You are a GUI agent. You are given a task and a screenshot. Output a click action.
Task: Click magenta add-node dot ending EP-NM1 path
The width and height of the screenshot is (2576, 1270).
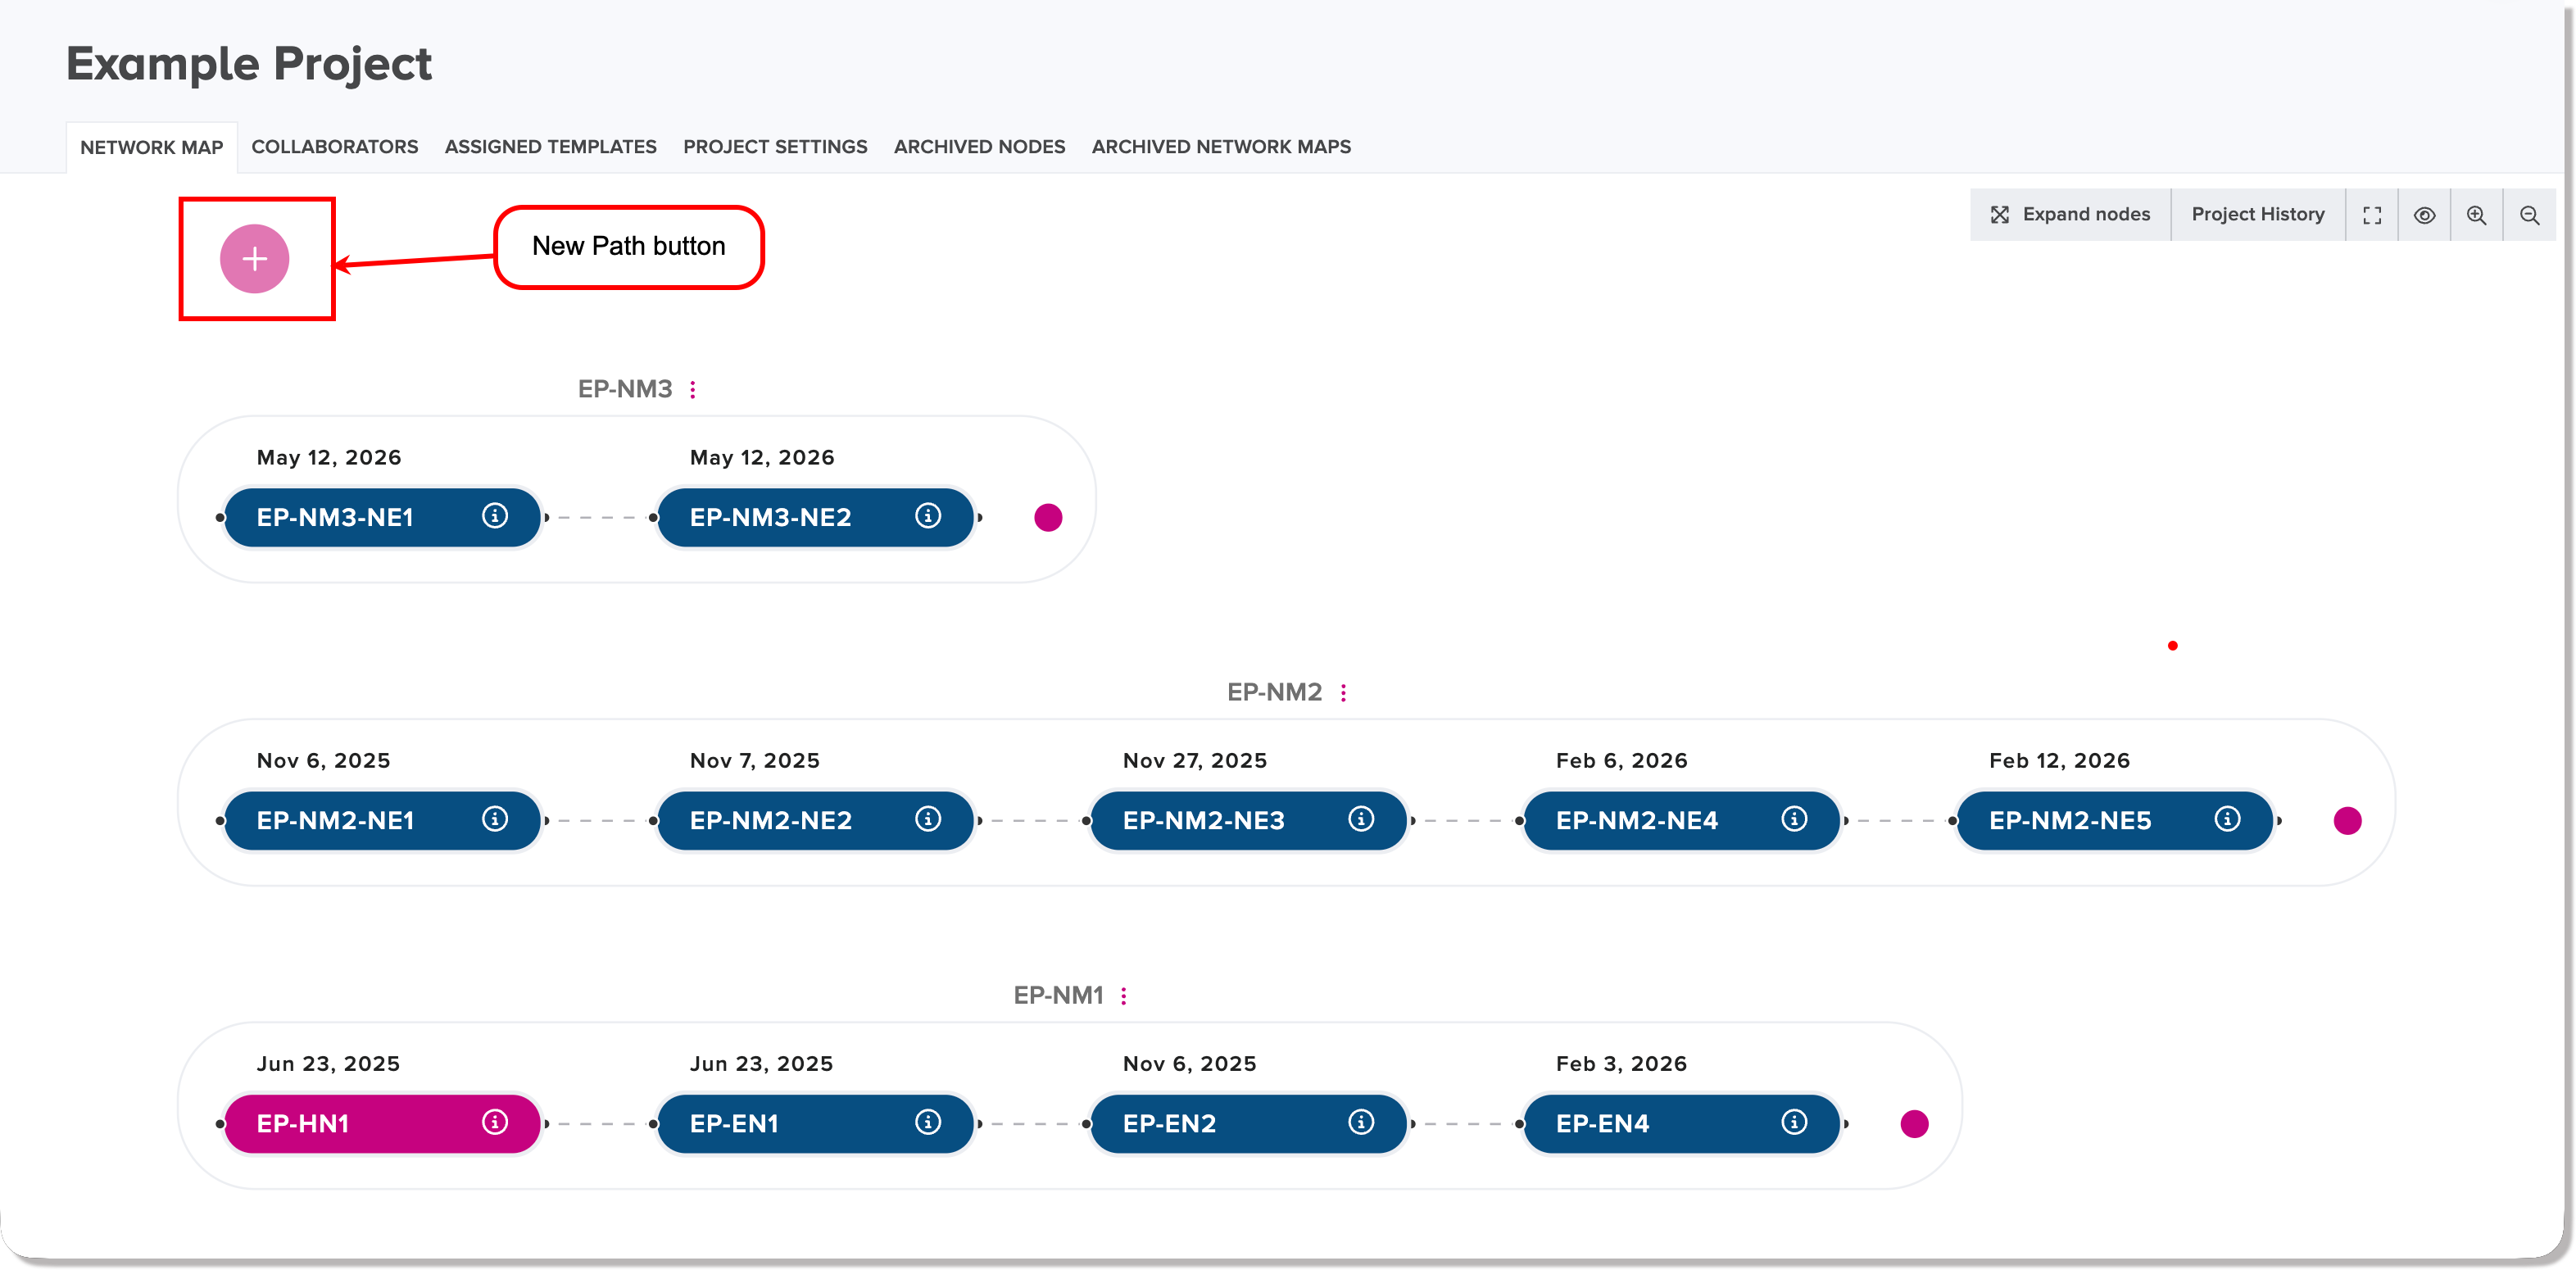(1914, 1123)
